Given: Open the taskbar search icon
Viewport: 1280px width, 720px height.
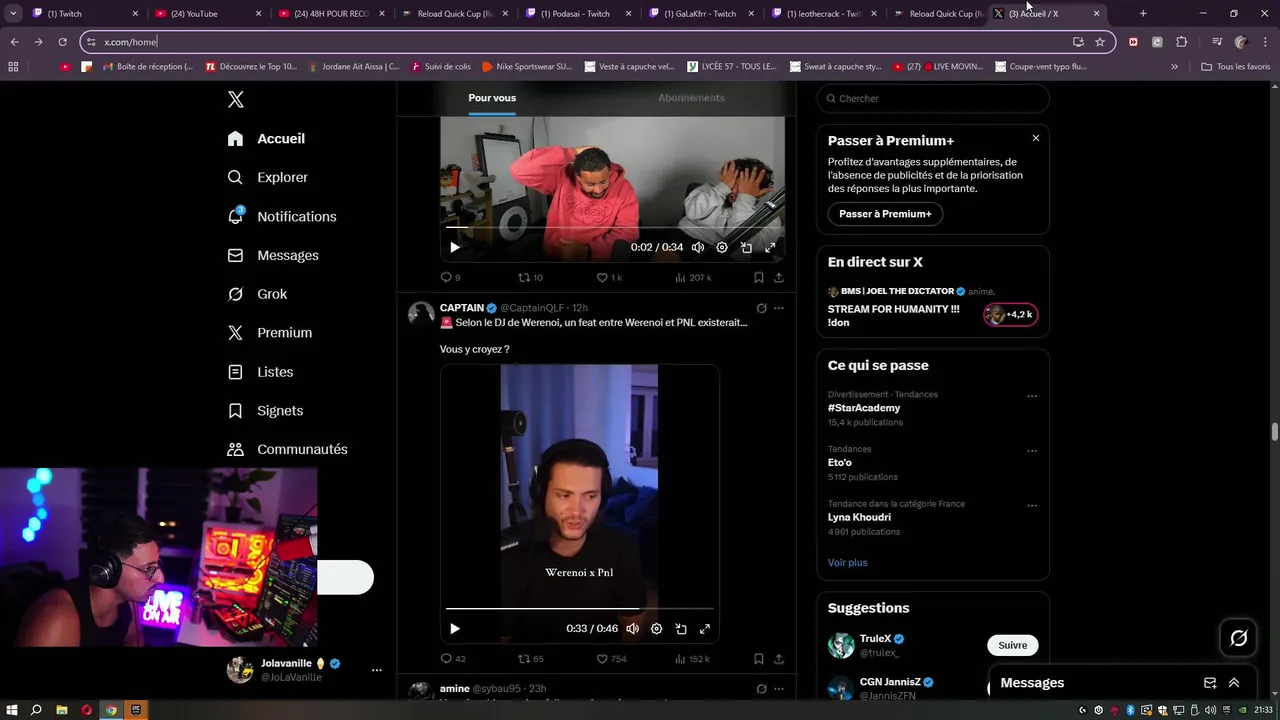Looking at the screenshot, I should point(36,710).
